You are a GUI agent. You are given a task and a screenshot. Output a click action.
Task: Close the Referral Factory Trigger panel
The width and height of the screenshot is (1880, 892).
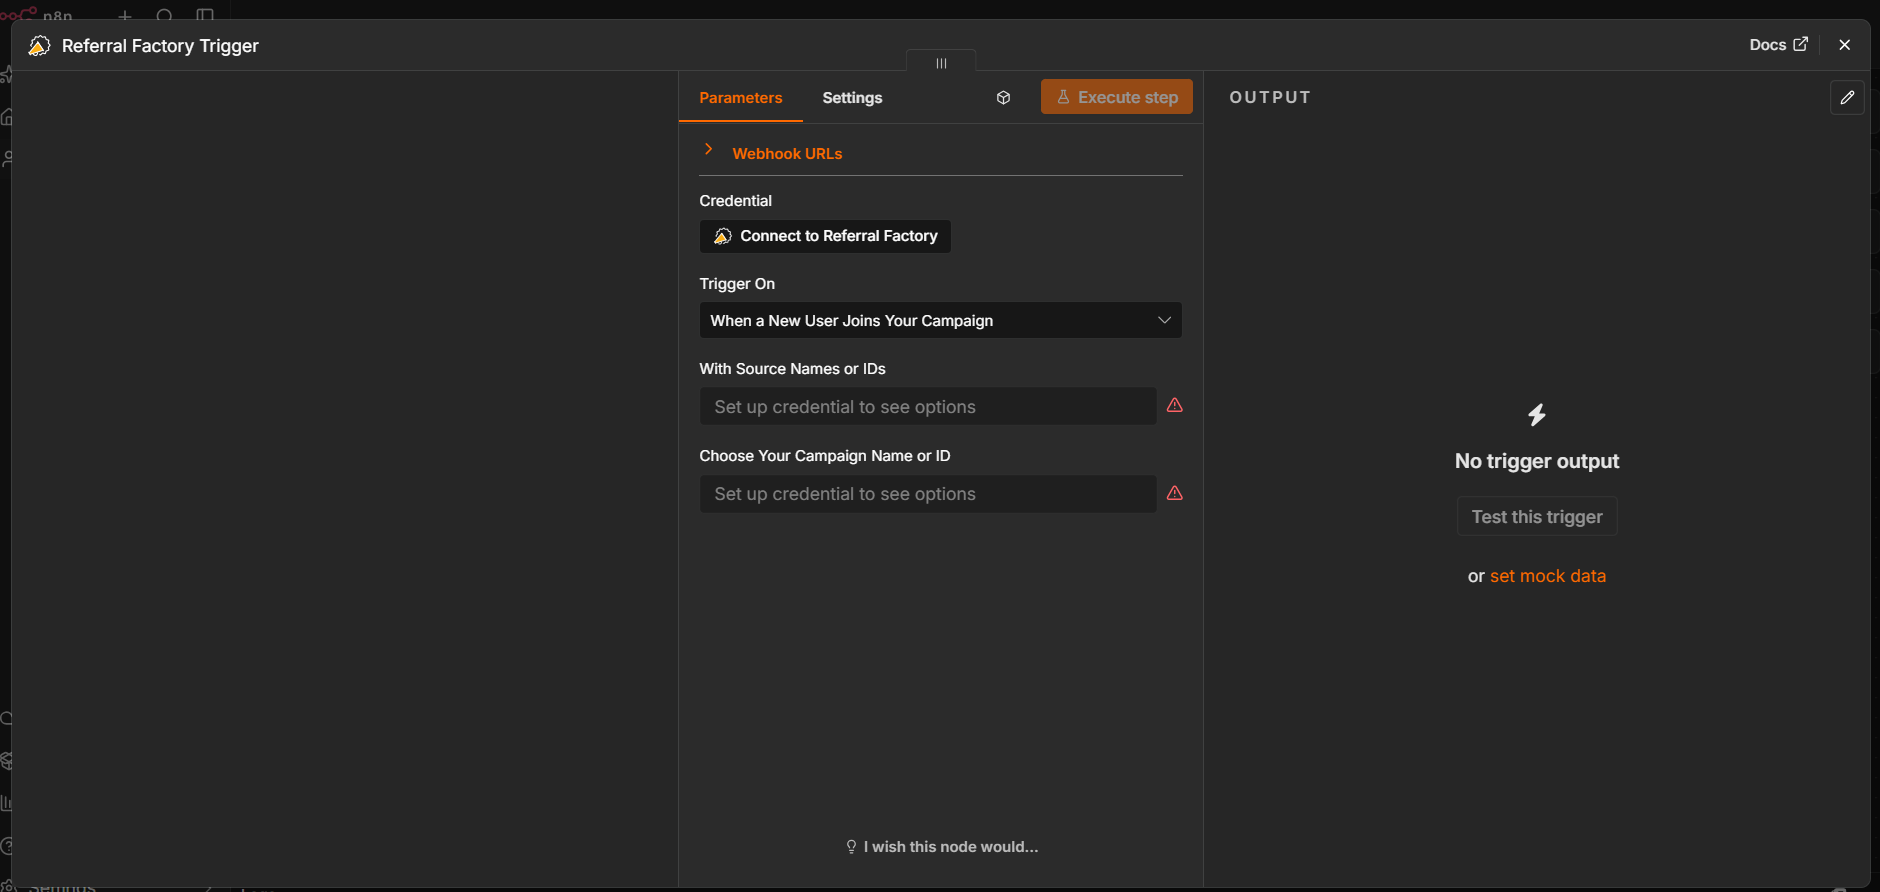[1845, 45]
